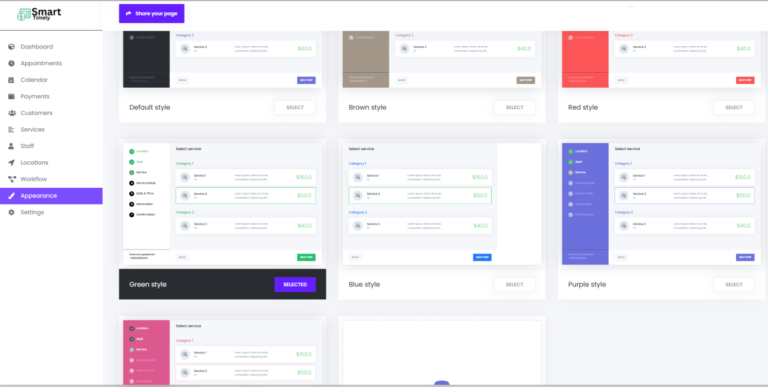Open the Appearance menu item
This screenshot has width=768, height=387.
pyautogui.click(x=51, y=196)
